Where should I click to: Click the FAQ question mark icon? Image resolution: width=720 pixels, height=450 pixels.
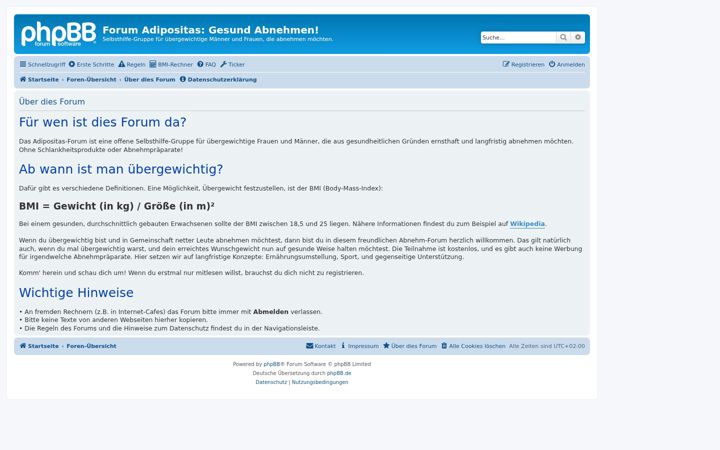[x=201, y=64]
